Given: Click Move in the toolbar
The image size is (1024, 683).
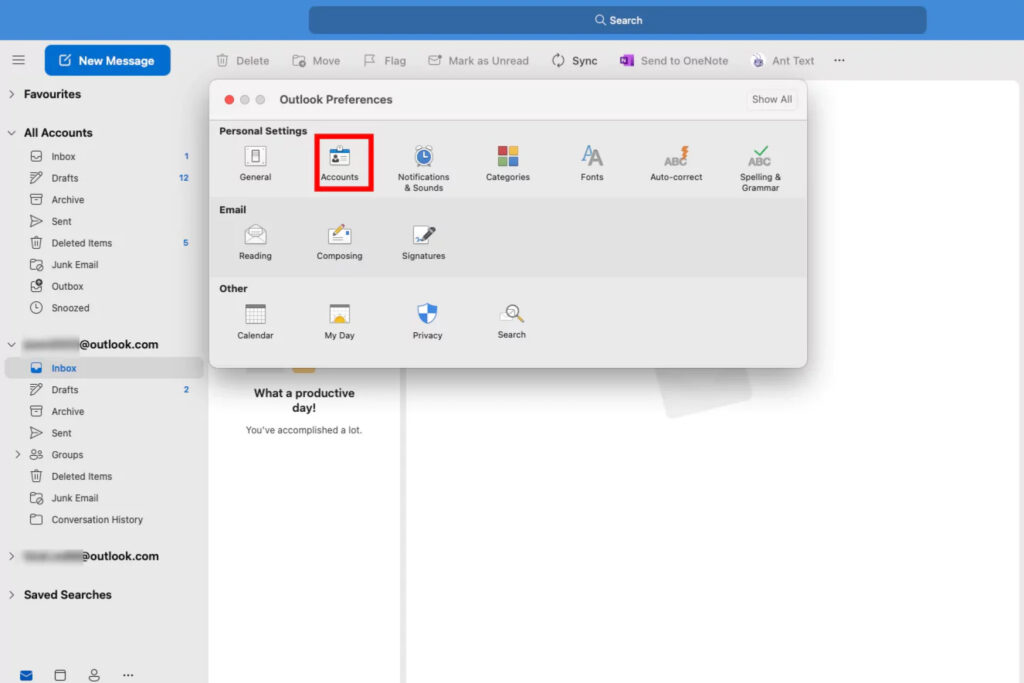Looking at the screenshot, I should [316, 61].
